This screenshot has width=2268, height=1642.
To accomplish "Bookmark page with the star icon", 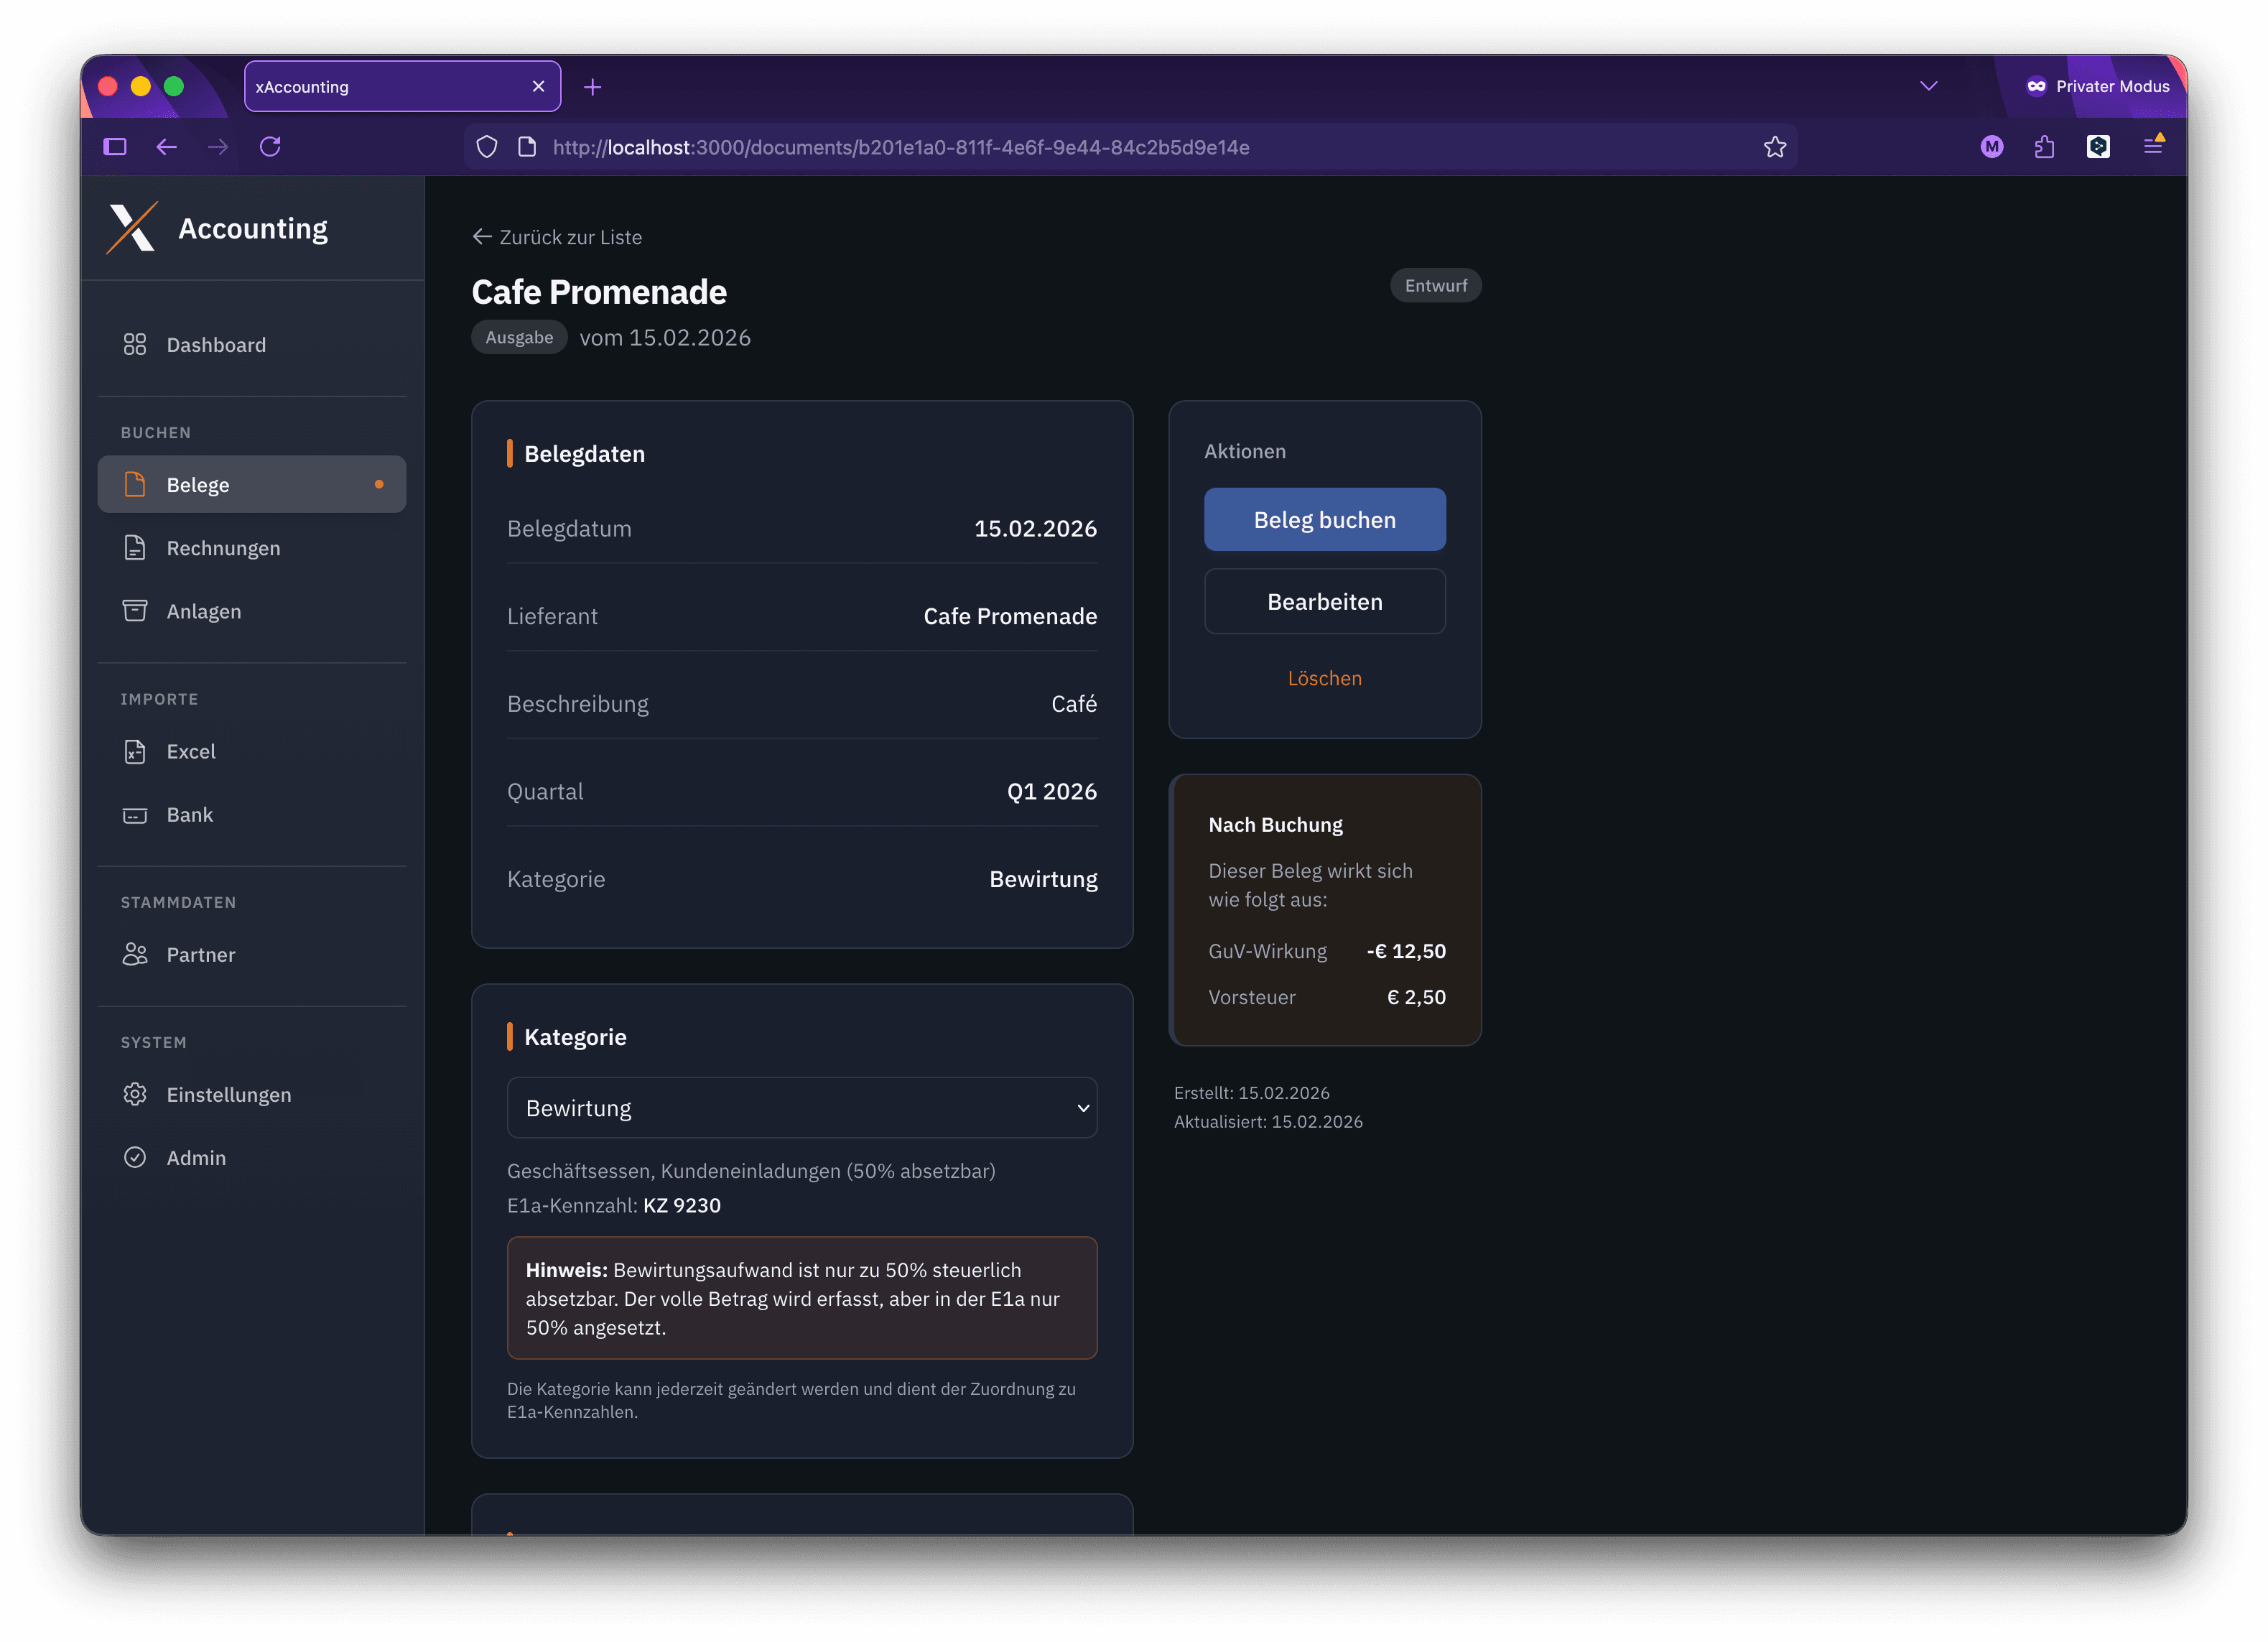I will coord(1775,147).
